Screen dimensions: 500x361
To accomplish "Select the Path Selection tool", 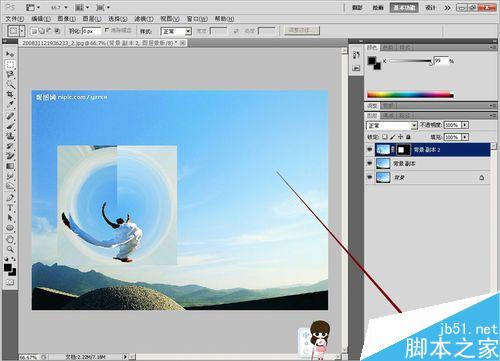I will (10, 218).
